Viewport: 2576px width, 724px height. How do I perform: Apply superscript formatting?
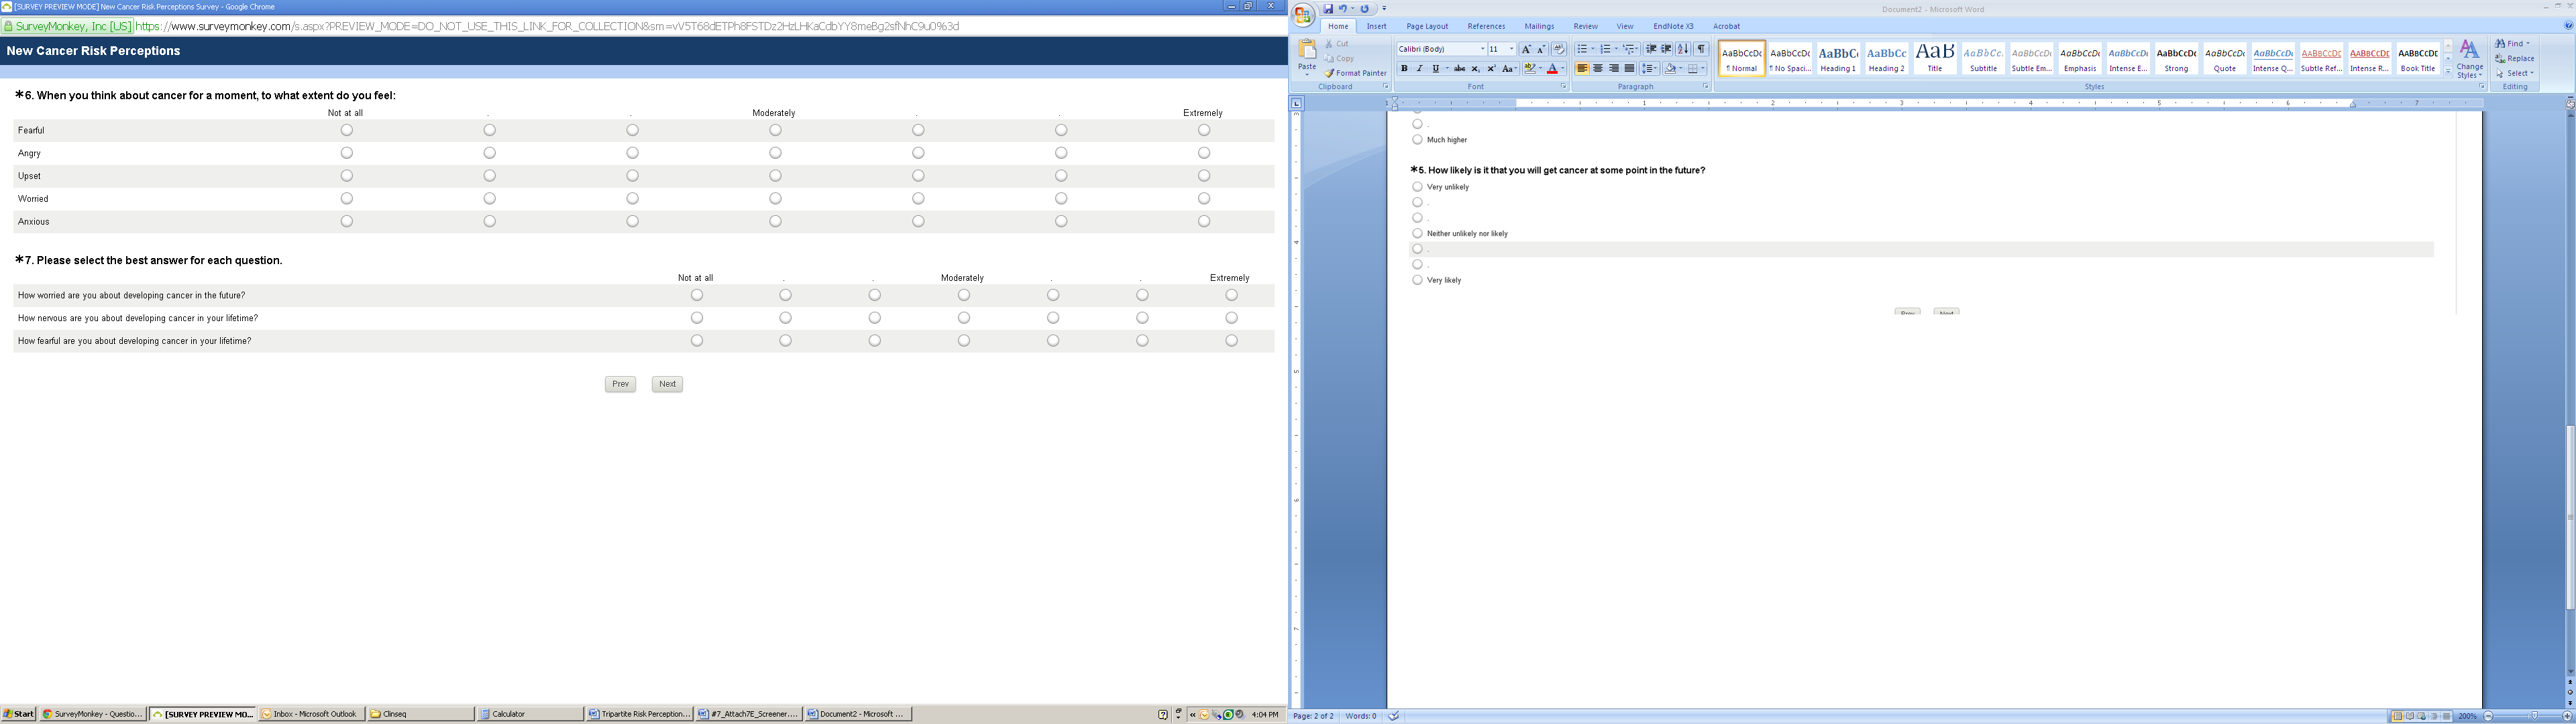(1491, 69)
